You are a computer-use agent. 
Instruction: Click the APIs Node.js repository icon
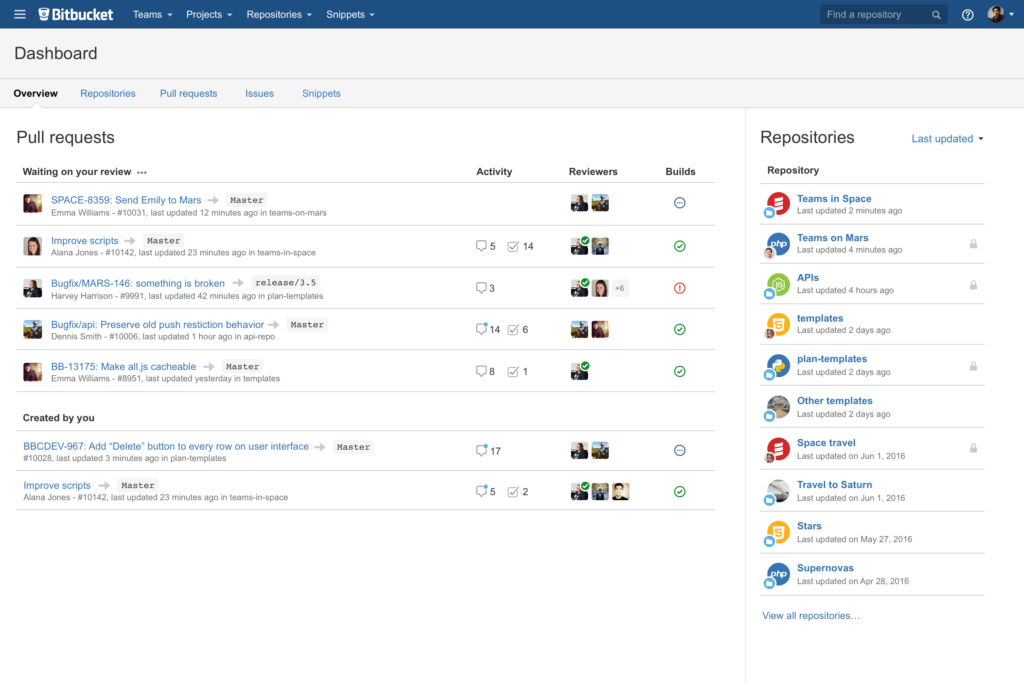(778, 284)
